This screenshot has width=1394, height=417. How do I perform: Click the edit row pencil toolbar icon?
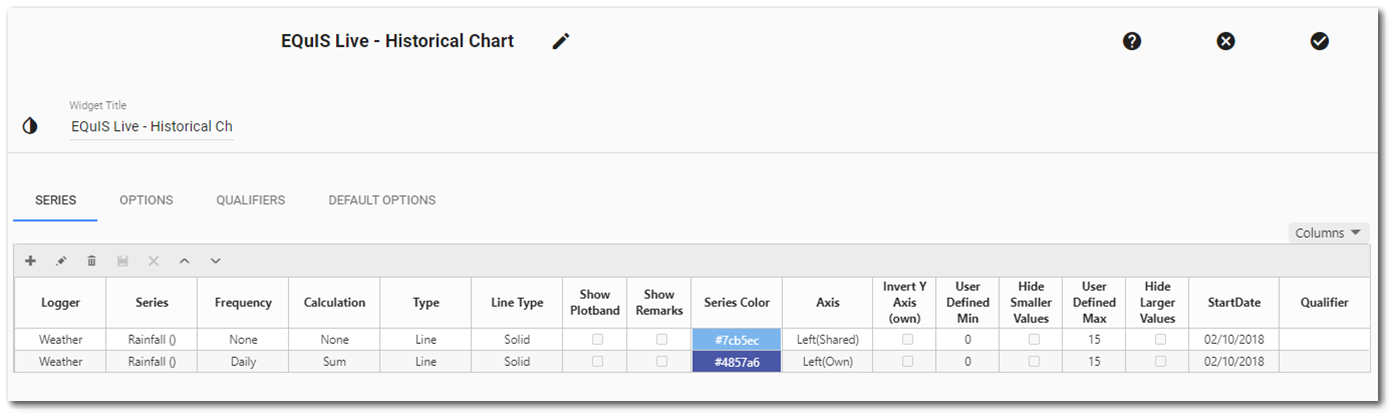point(61,261)
